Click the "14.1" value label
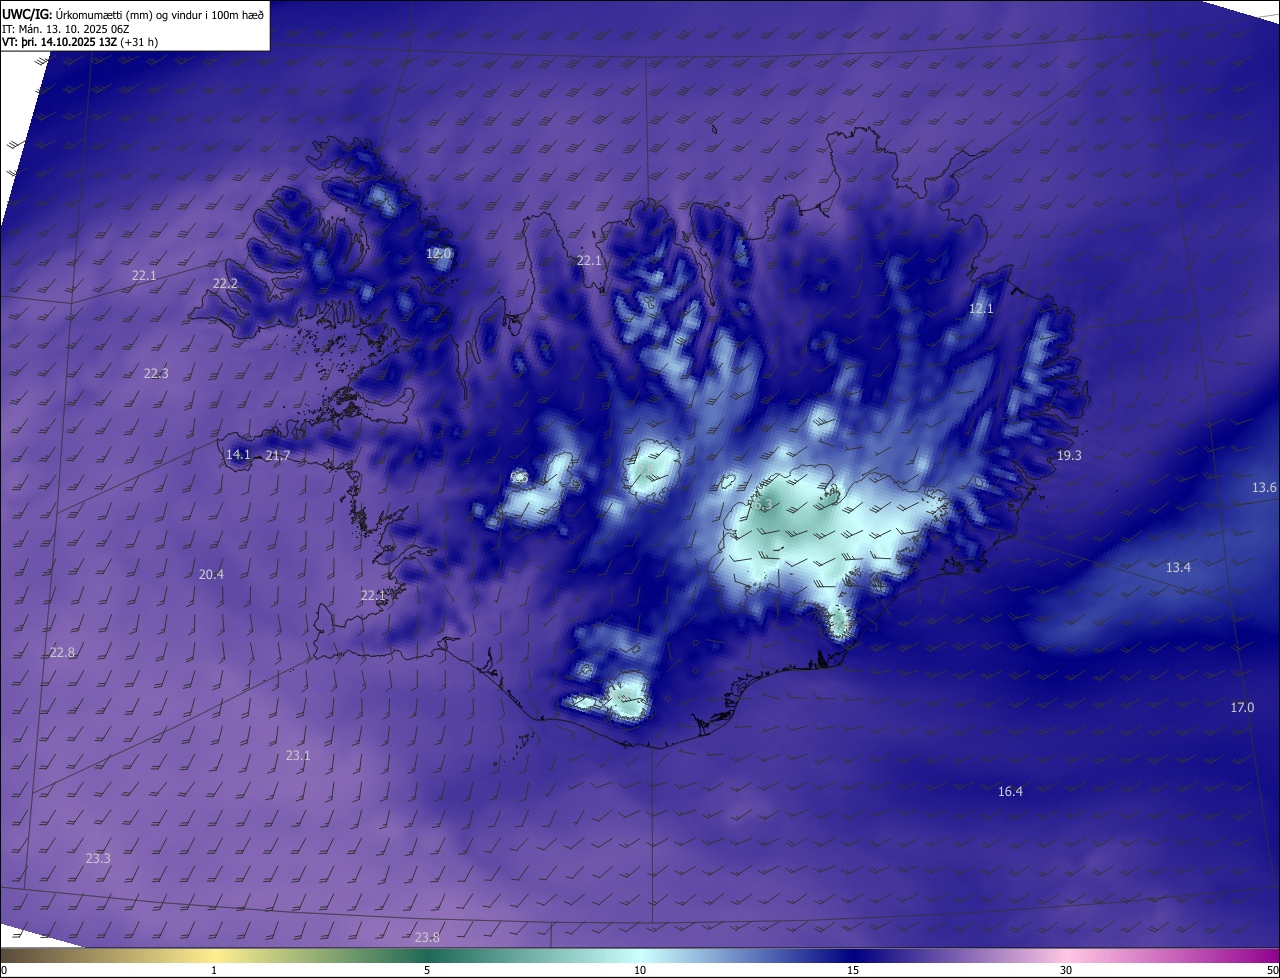Image resolution: width=1280 pixels, height=978 pixels. coord(238,455)
